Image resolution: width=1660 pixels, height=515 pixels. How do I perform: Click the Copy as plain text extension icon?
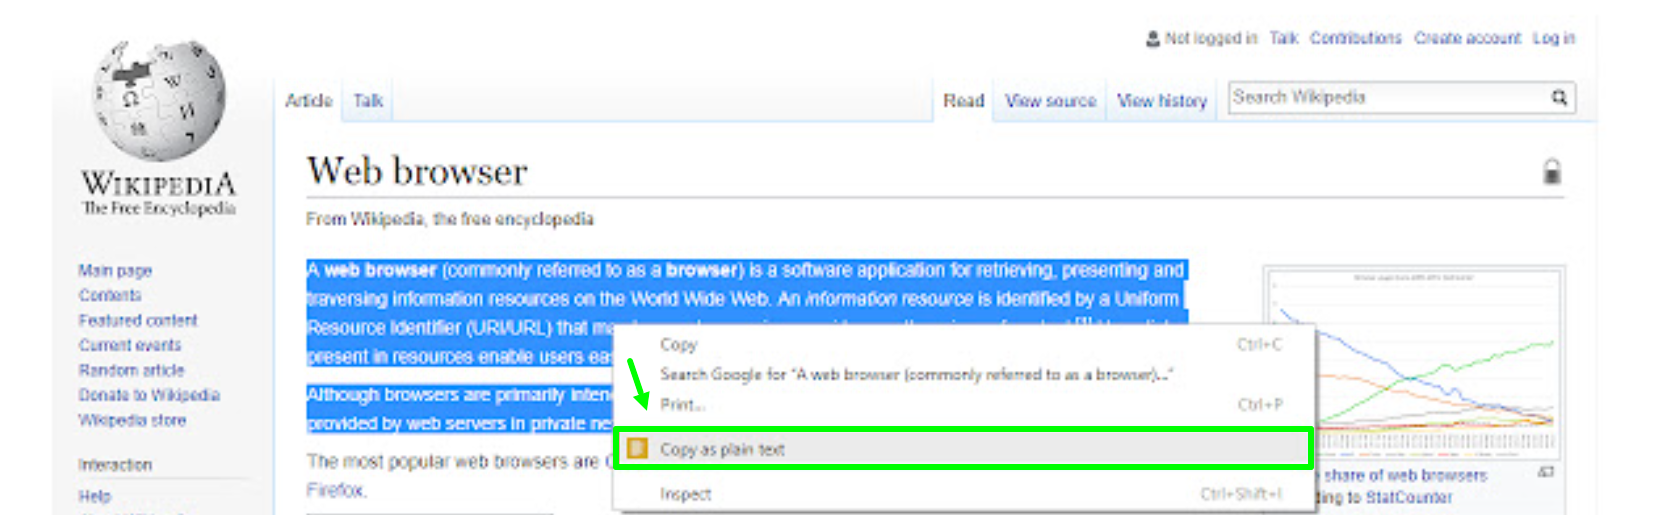(x=637, y=449)
